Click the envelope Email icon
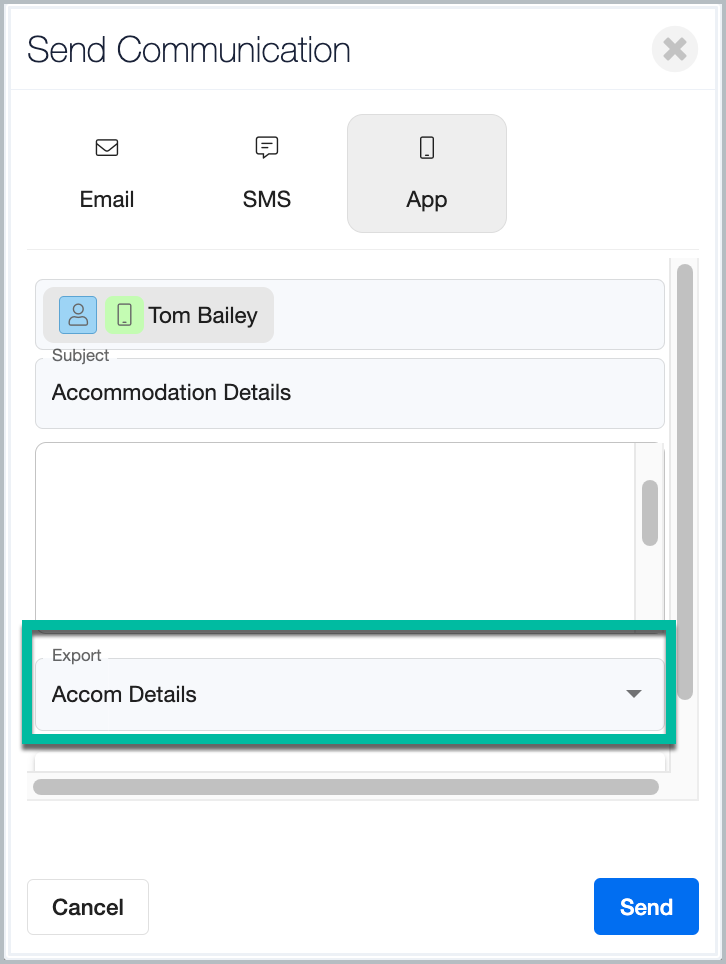The width and height of the screenshot is (726, 964). (107, 148)
